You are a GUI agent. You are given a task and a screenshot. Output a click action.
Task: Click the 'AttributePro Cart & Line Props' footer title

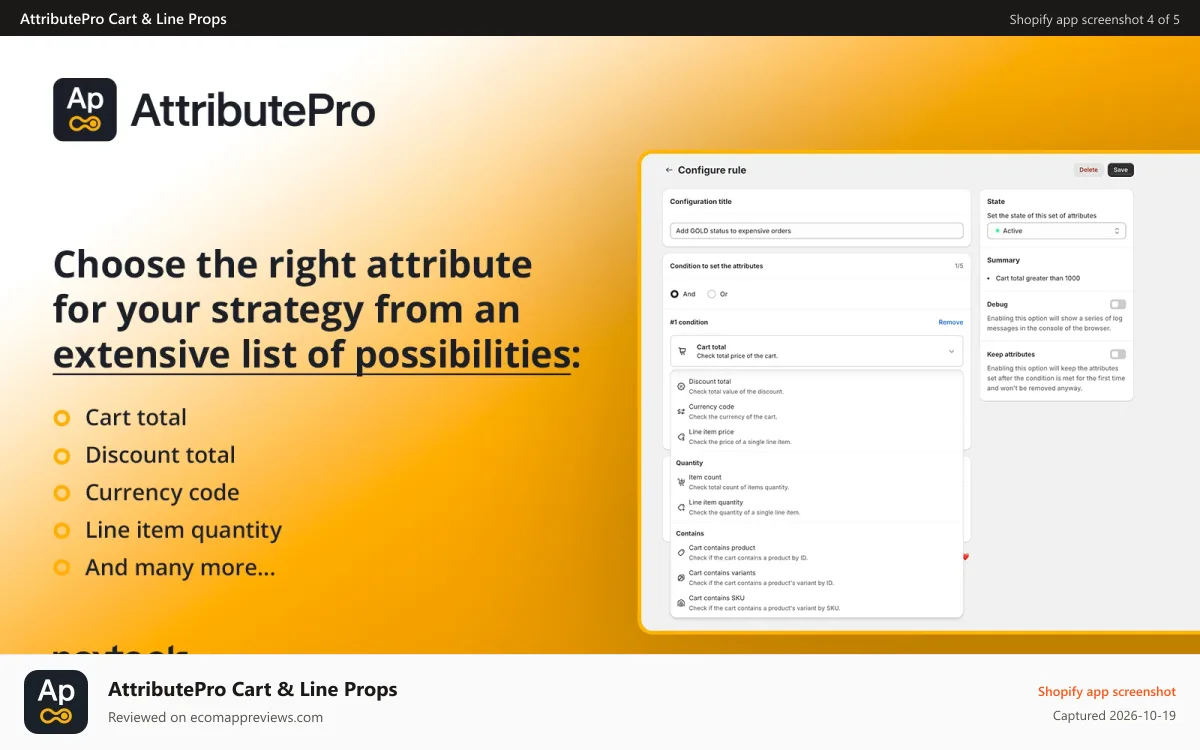[x=253, y=689]
